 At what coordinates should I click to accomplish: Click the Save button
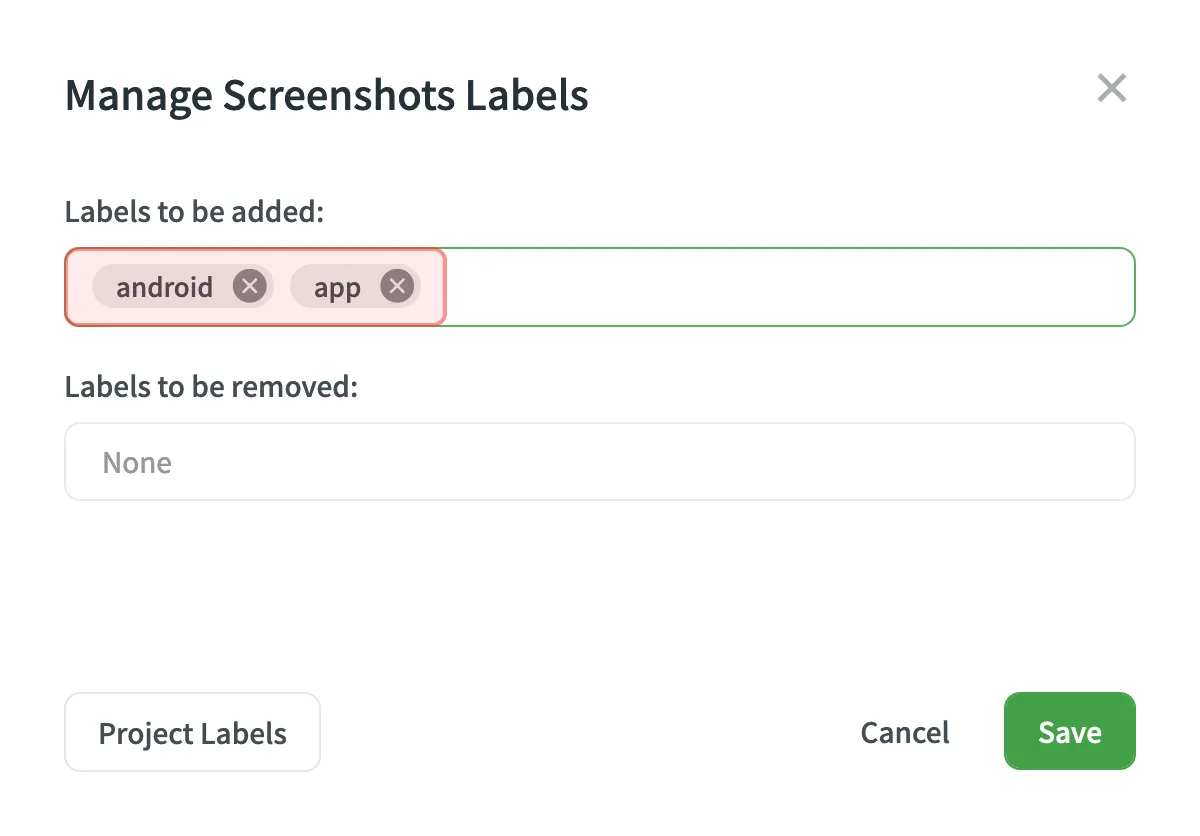pos(1069,731)
